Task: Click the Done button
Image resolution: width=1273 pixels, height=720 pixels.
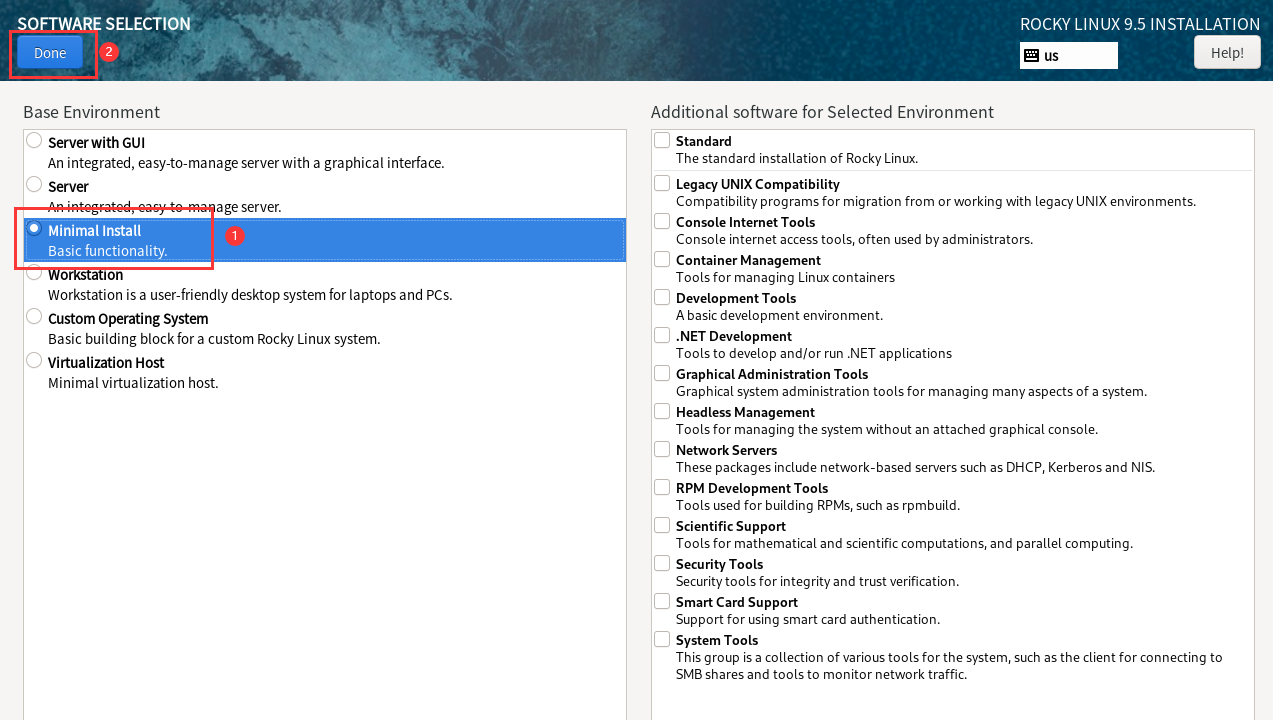Action: pos(50,53)
